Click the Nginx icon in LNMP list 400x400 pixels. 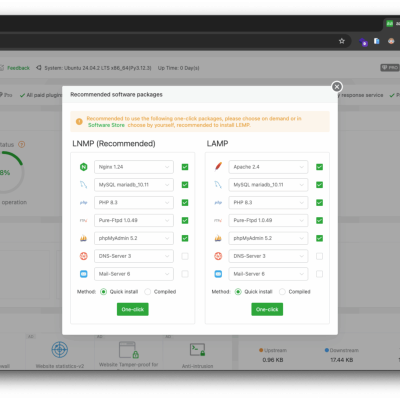[x=84, y=167]
